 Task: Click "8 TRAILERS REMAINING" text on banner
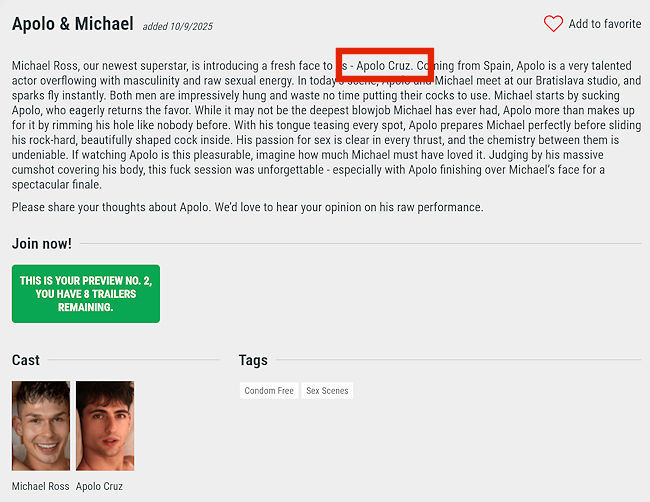click(x=85, y=301)
